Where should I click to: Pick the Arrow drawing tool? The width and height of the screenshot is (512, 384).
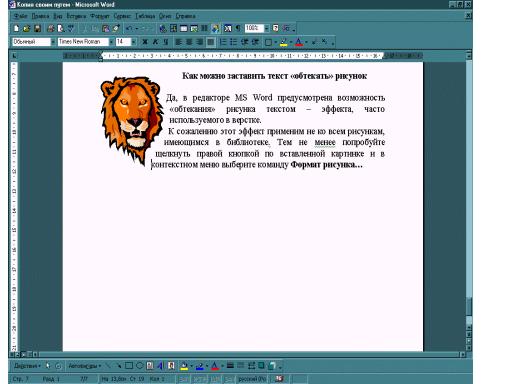point(118,366)
